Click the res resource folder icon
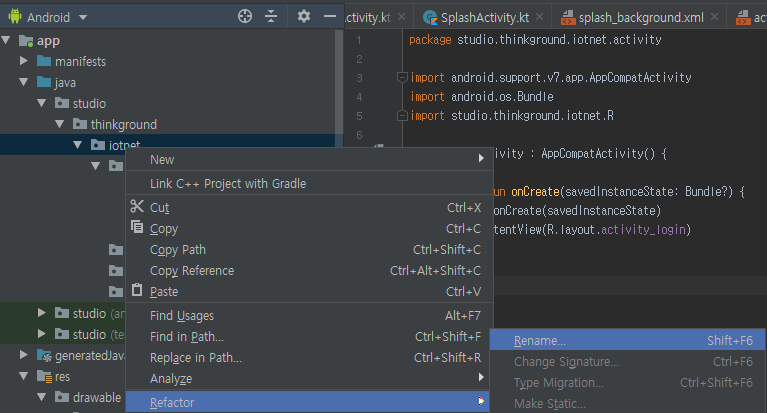Screen dimensions: 767x413 45,376
